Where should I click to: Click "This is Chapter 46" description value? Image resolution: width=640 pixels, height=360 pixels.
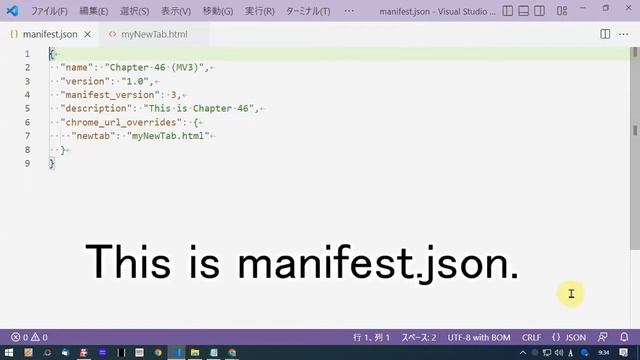click(x=199, y=109)
